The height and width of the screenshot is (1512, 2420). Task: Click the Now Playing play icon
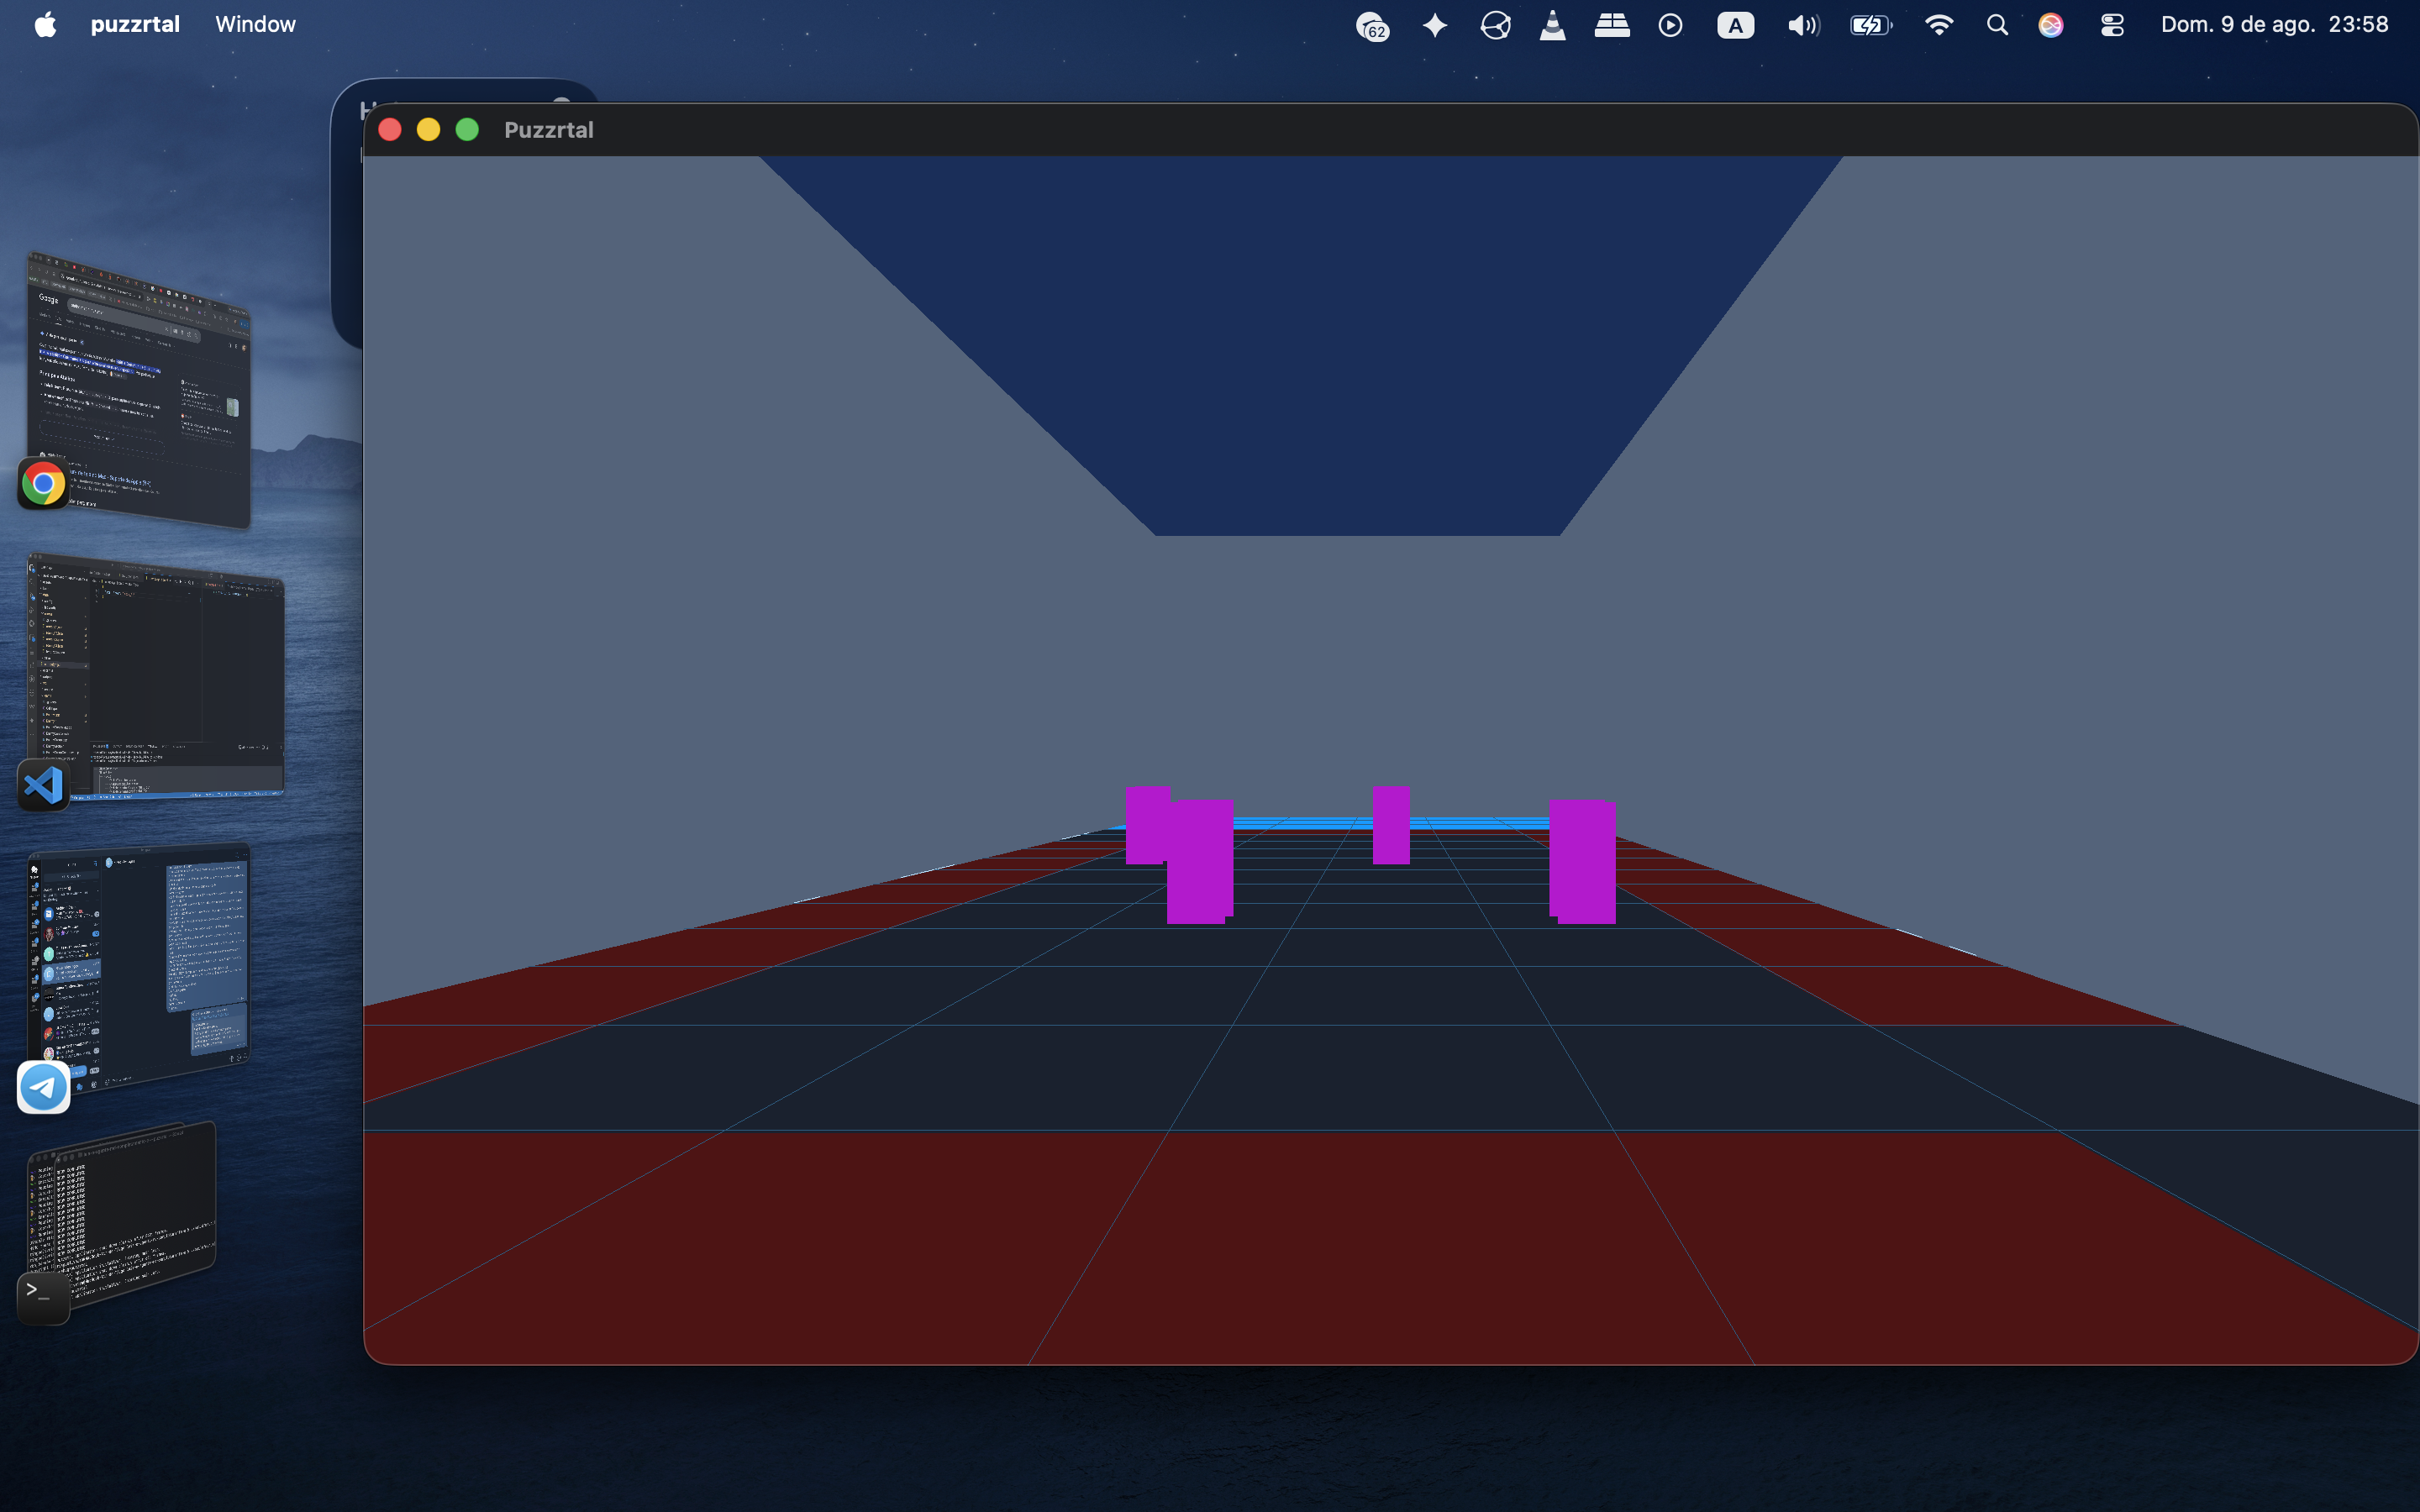(1670, 25)
